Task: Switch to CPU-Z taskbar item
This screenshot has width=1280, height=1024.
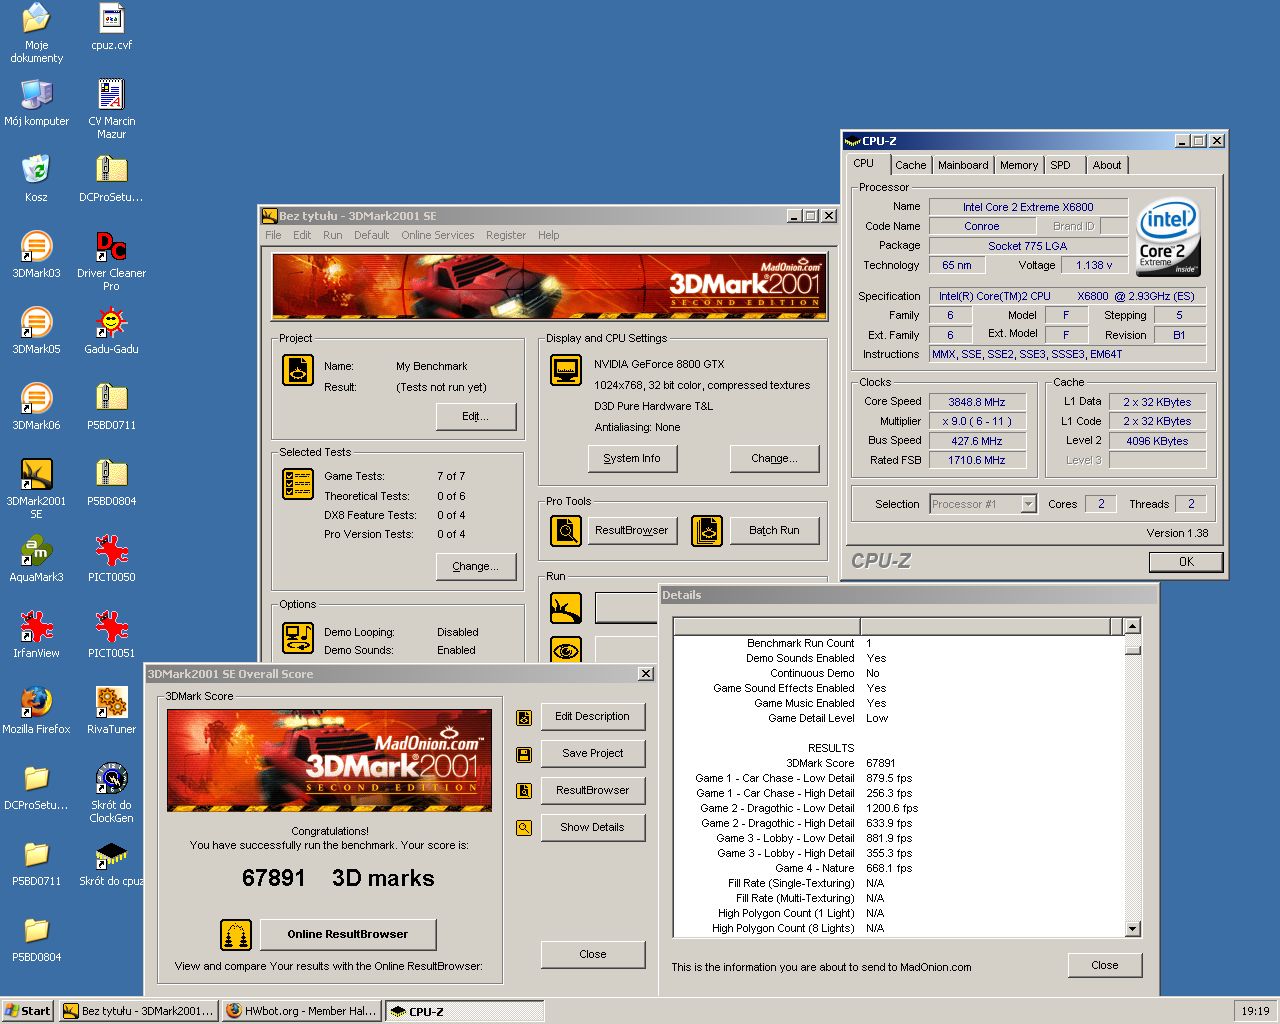Action: 464,1011
